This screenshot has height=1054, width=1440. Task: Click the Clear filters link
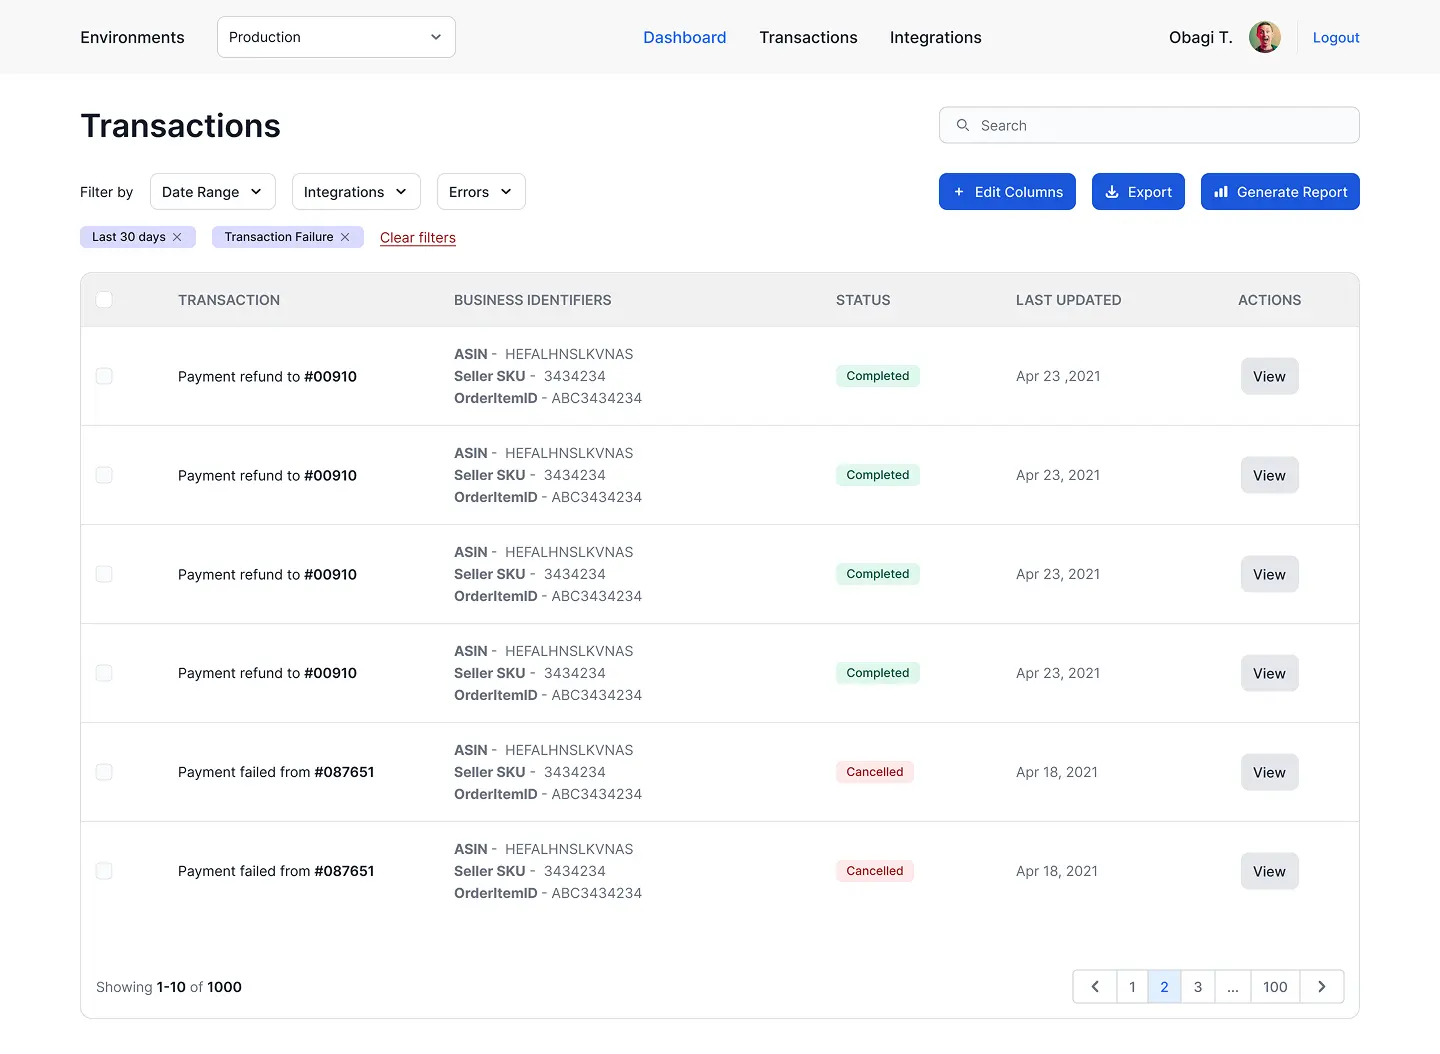tap(418, 238)
